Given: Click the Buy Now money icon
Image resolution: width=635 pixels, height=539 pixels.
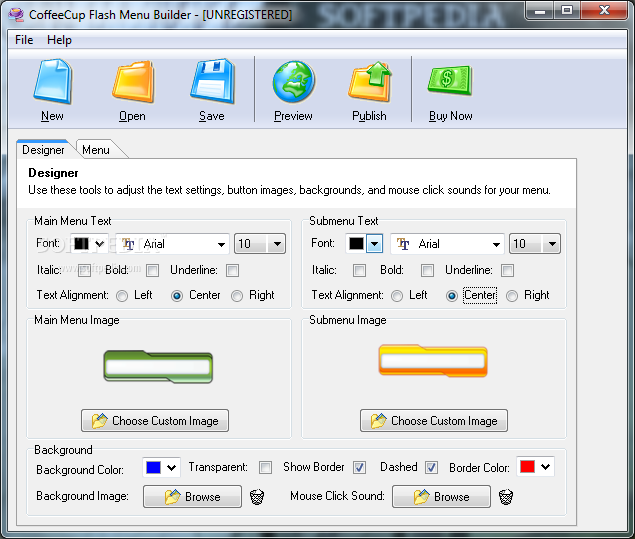Looking at the screenshot, I should coord(450,80).
